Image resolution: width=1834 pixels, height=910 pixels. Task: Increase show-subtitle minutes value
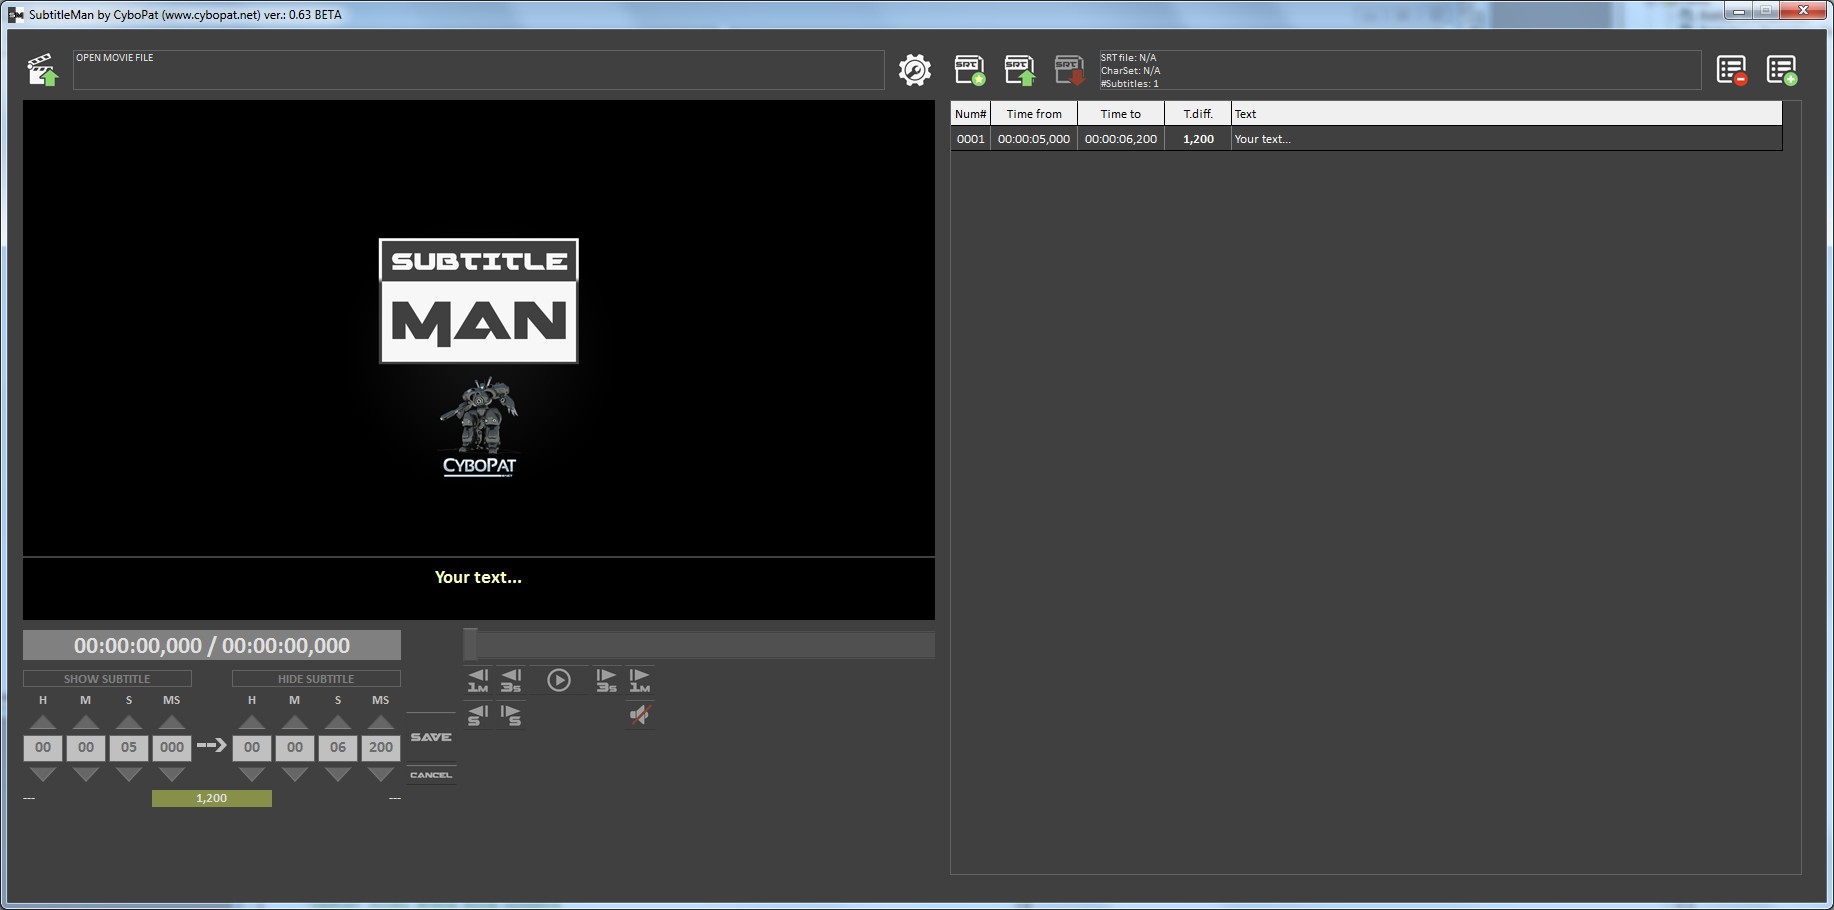(x=86, y=722)
